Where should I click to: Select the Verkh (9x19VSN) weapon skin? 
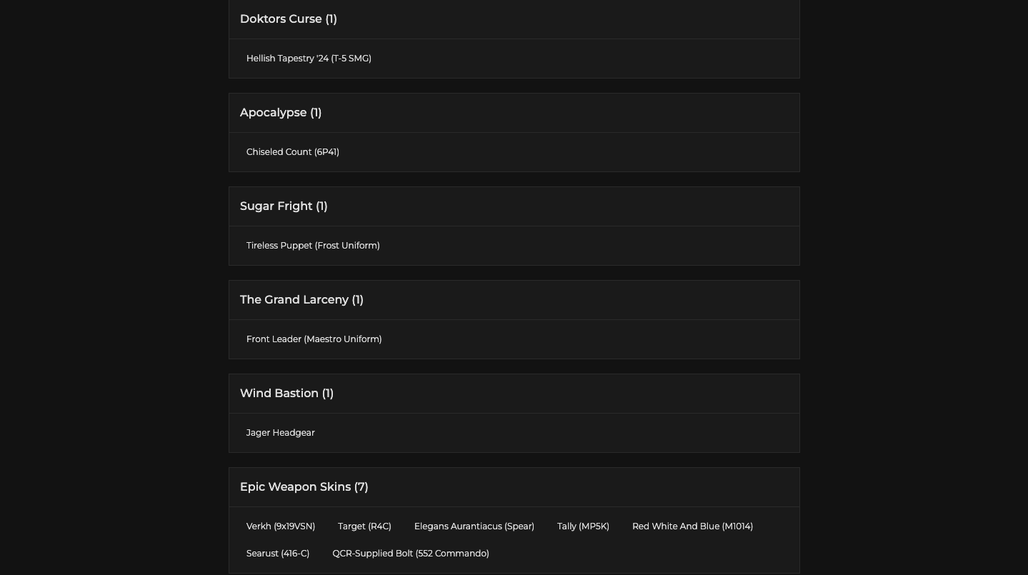click(x=281, y=526)
